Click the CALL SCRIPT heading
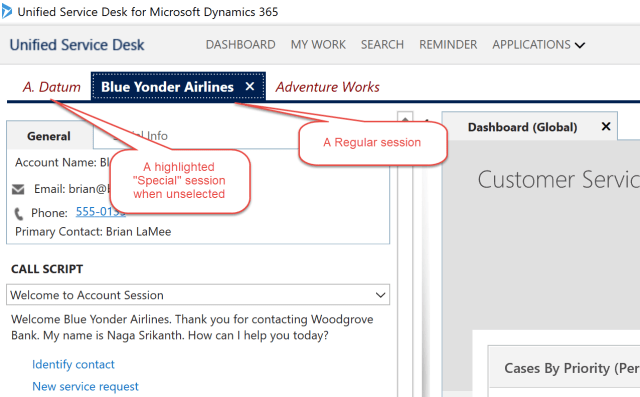 pyautogui.click(x=47, y=269)
